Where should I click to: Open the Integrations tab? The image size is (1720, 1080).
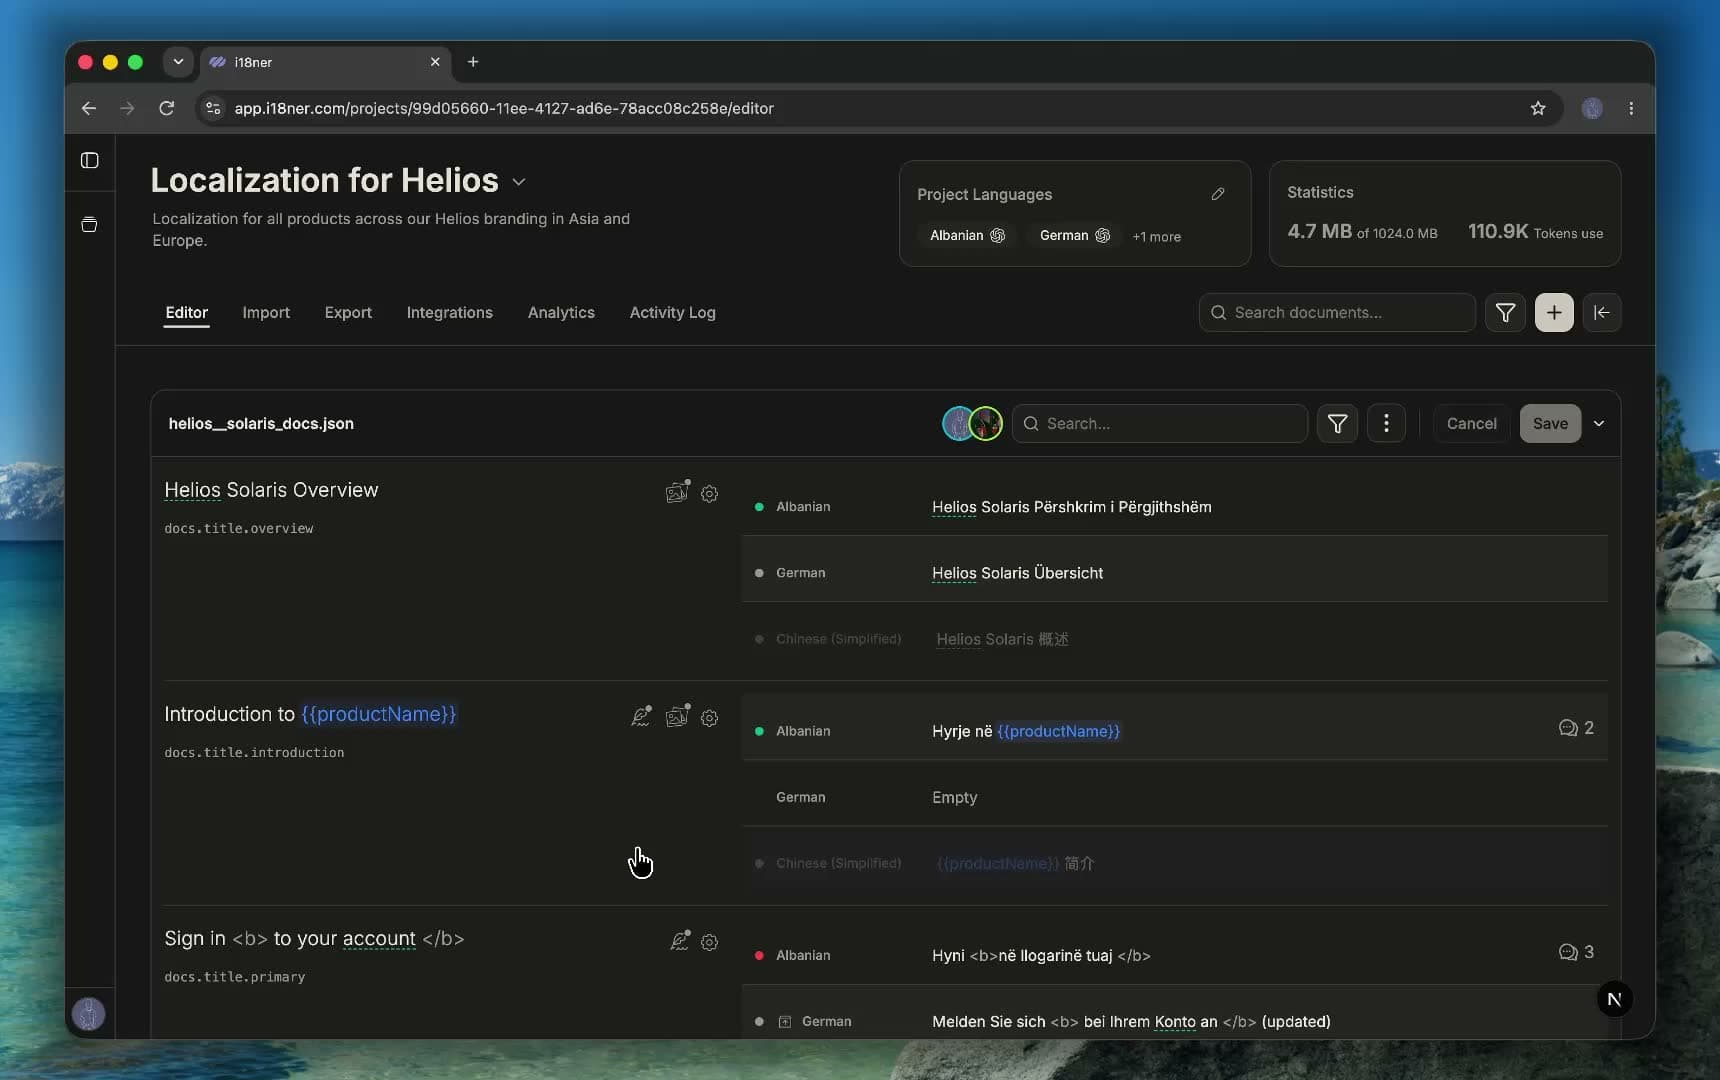(449, 313)
